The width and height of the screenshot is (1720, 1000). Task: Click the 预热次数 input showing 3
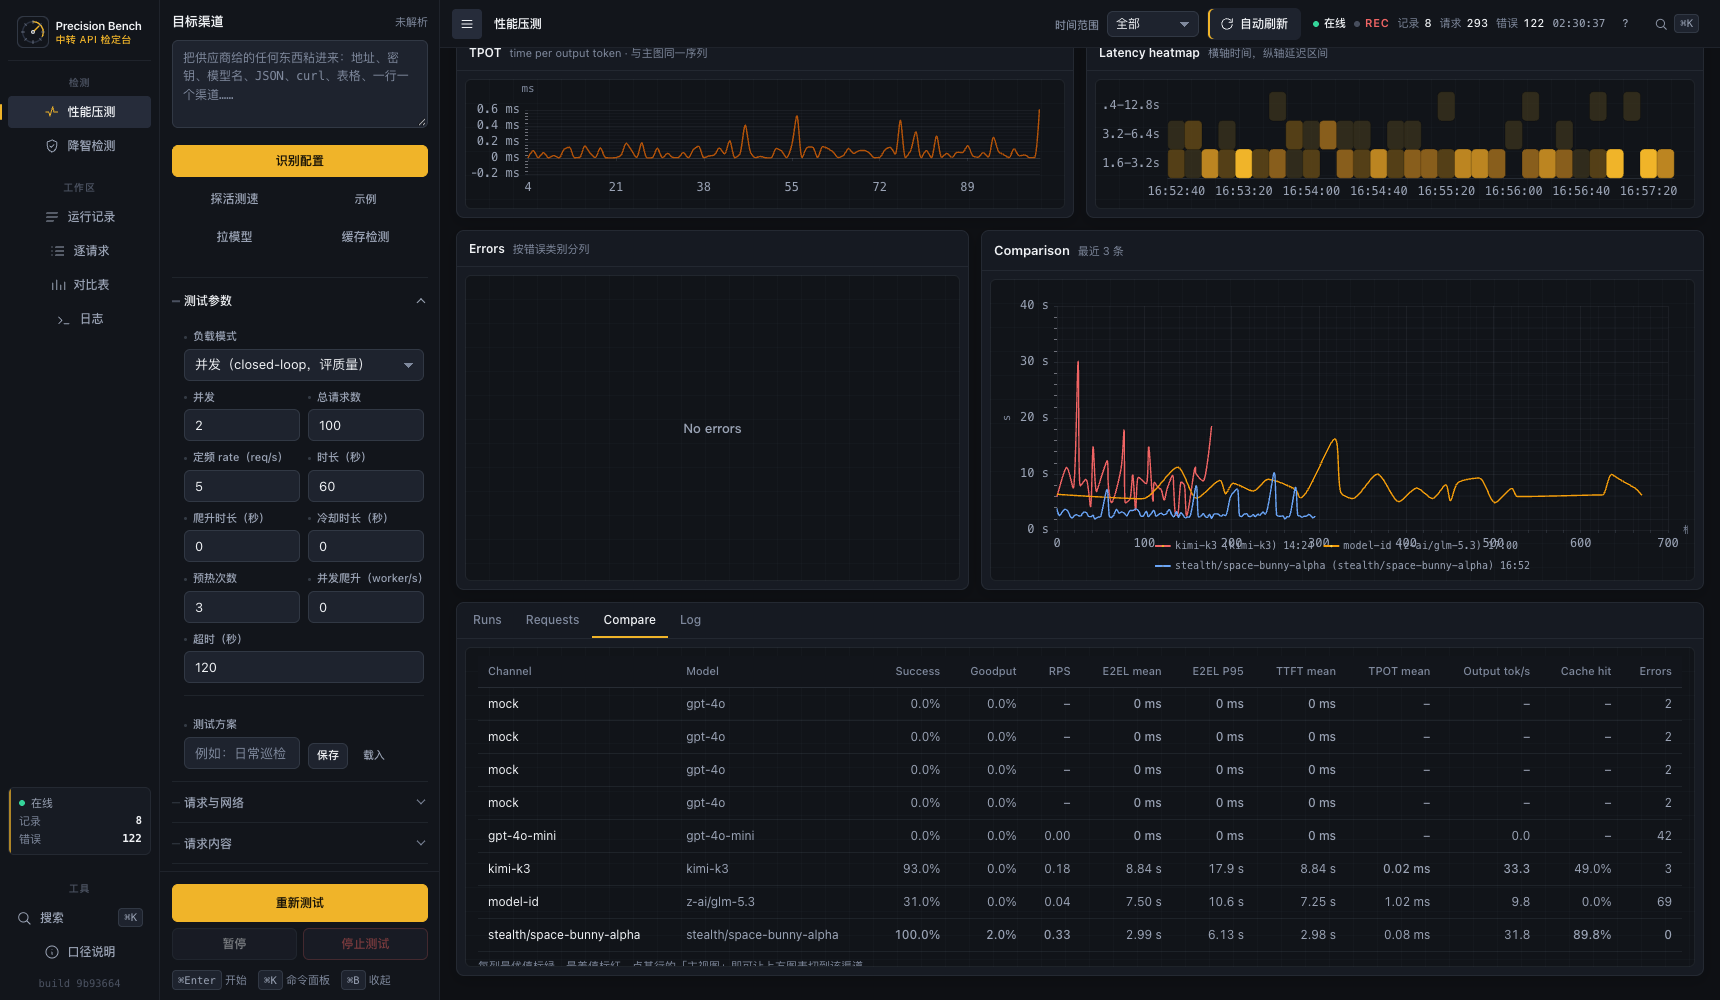(x=242, y=607)
